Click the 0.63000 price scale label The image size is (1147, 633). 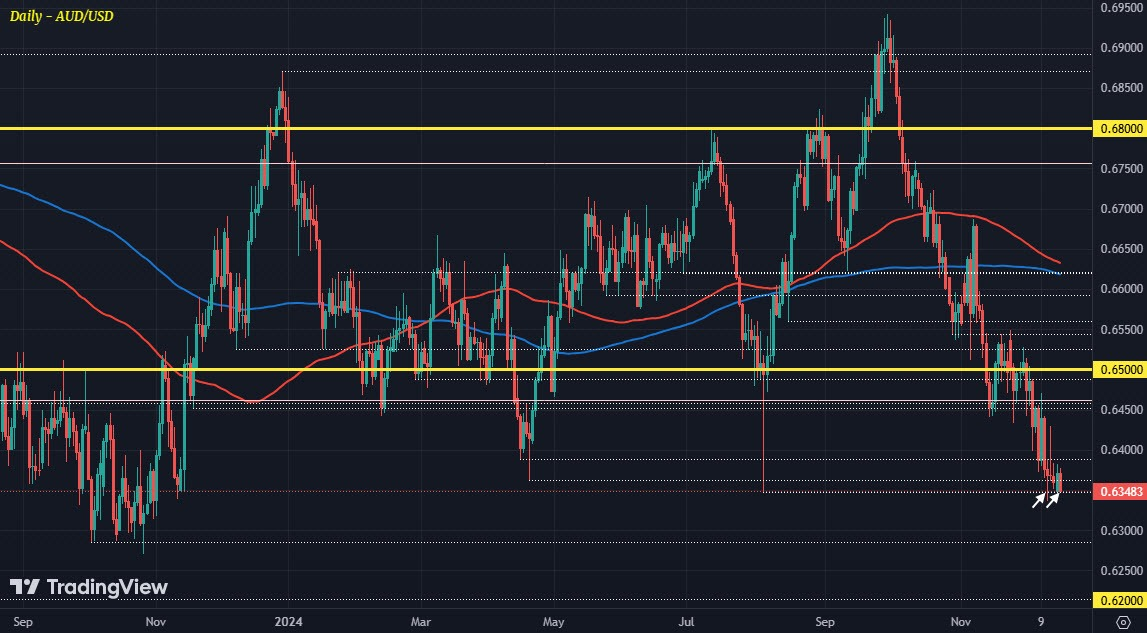pyautogui.click(x=1121, y=531)
